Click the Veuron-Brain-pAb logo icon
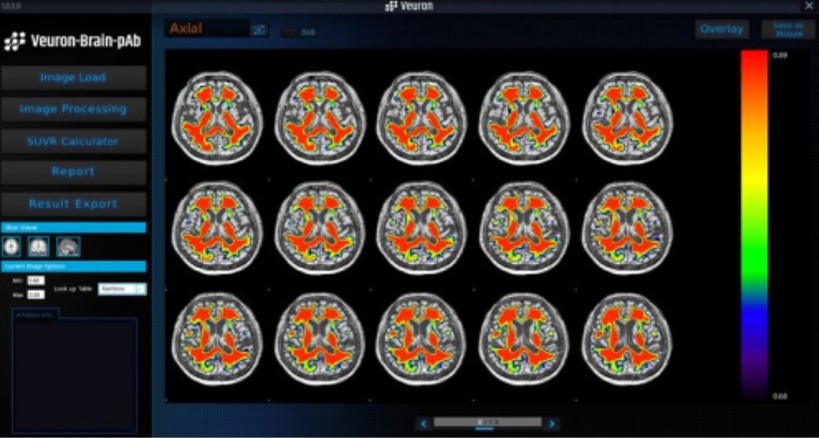The width and height of the screenshot is (819, 438). [13, 41]
